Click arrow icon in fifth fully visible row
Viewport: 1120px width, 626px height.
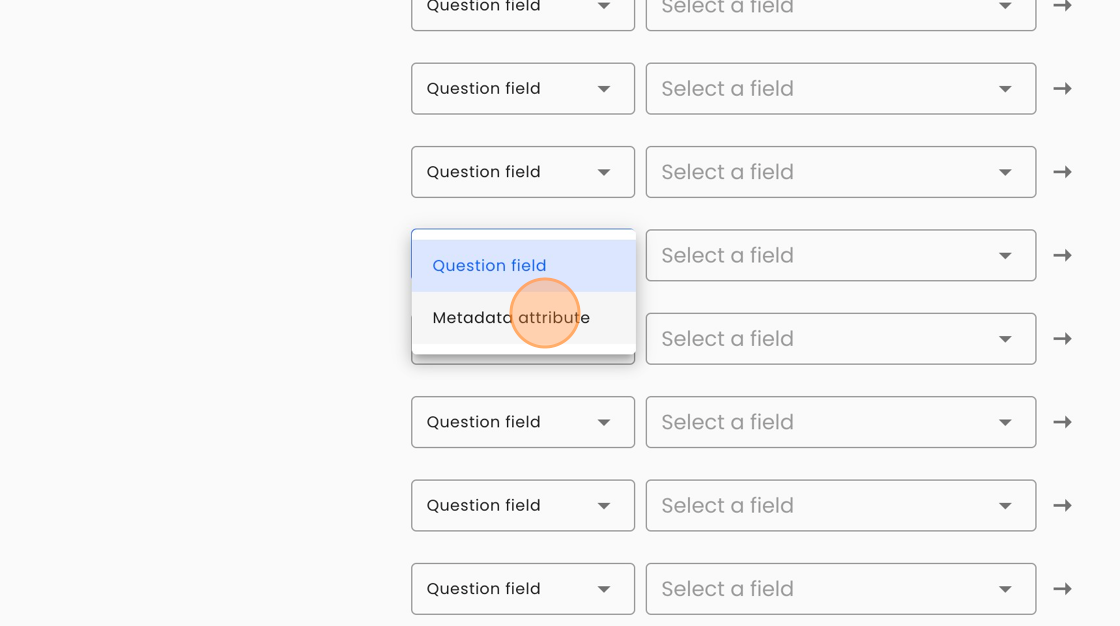tap(1062, 422)
